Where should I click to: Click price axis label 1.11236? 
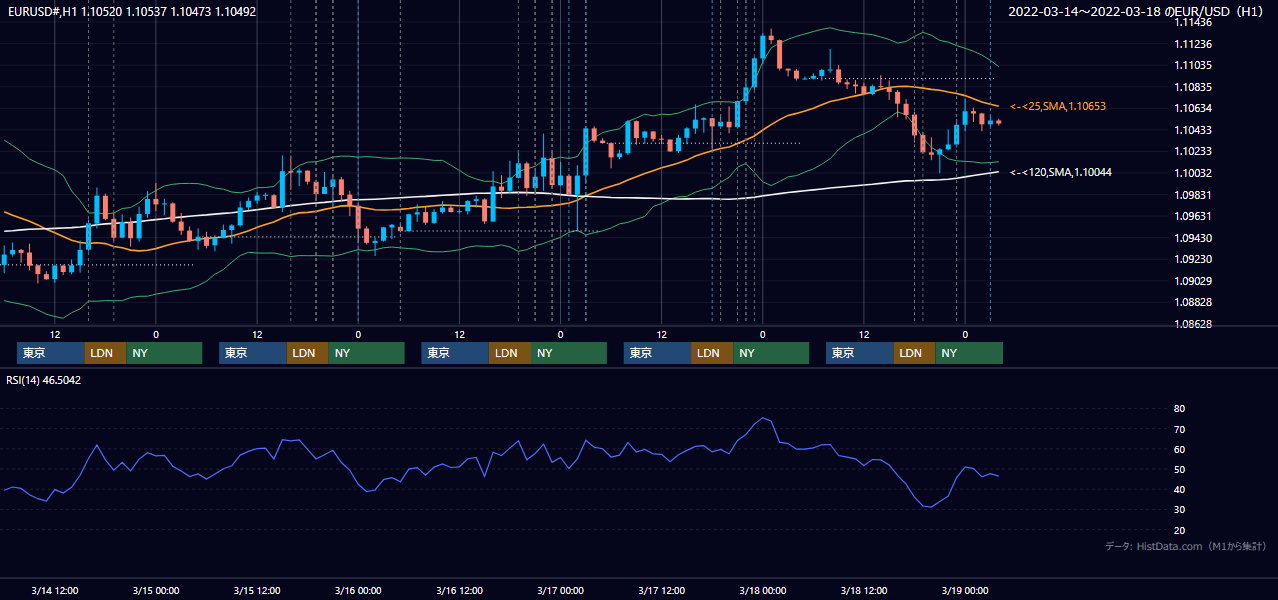pyautogui.click(x=1193, y=44)
